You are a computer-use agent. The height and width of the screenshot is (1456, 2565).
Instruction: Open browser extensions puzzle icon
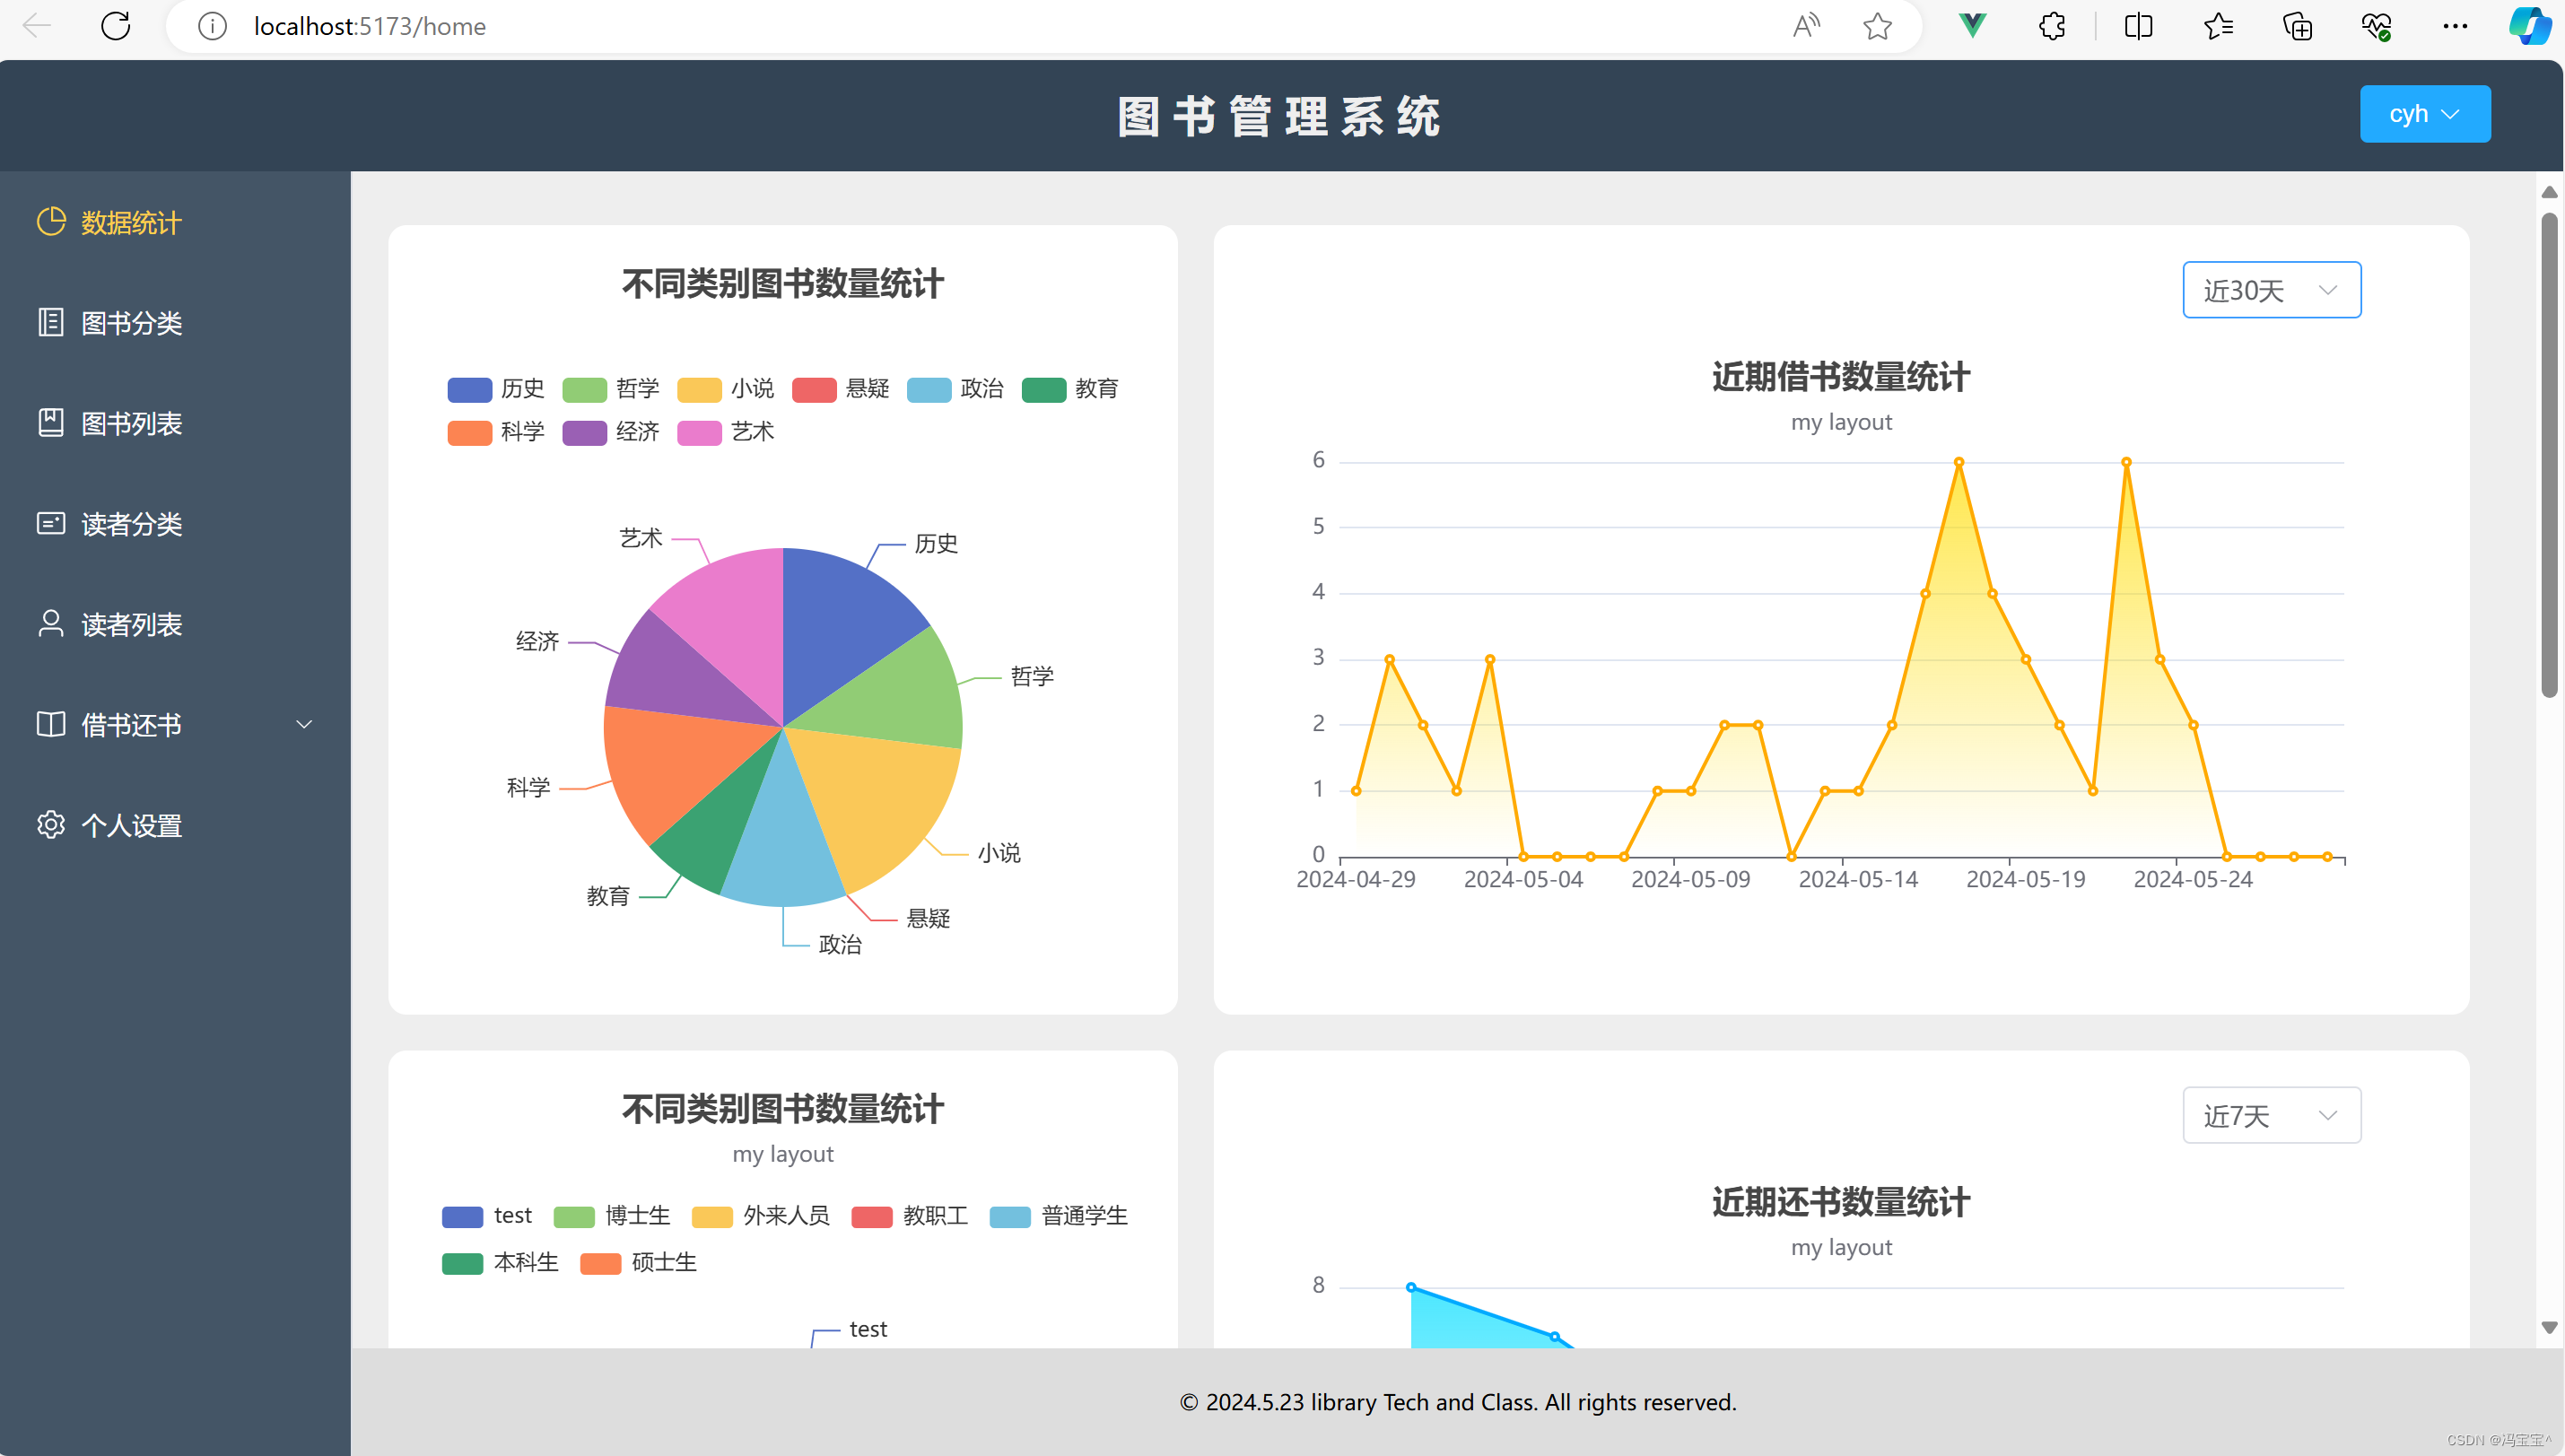pyautogui.click(x=2052, y=26)
